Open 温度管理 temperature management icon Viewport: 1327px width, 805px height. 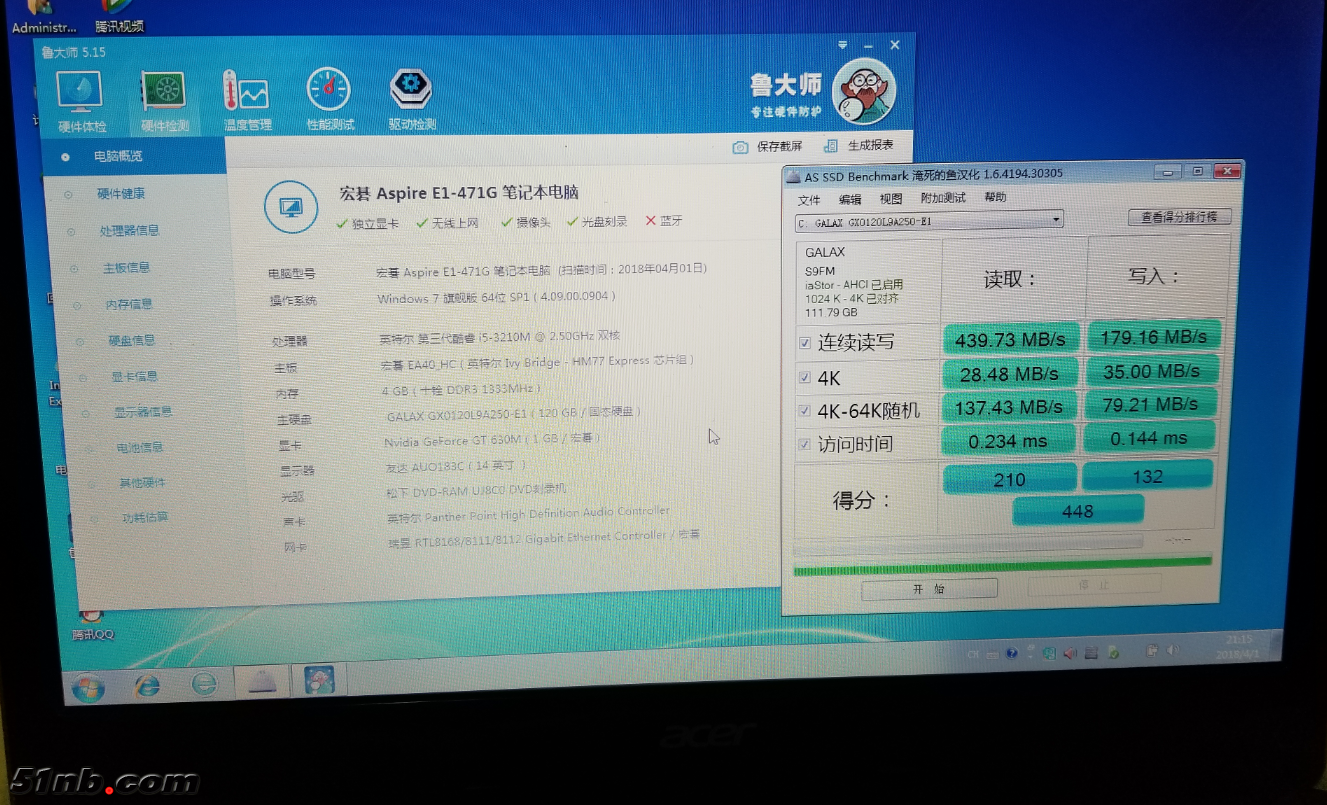pyautogui.click(x=246, y=94)
